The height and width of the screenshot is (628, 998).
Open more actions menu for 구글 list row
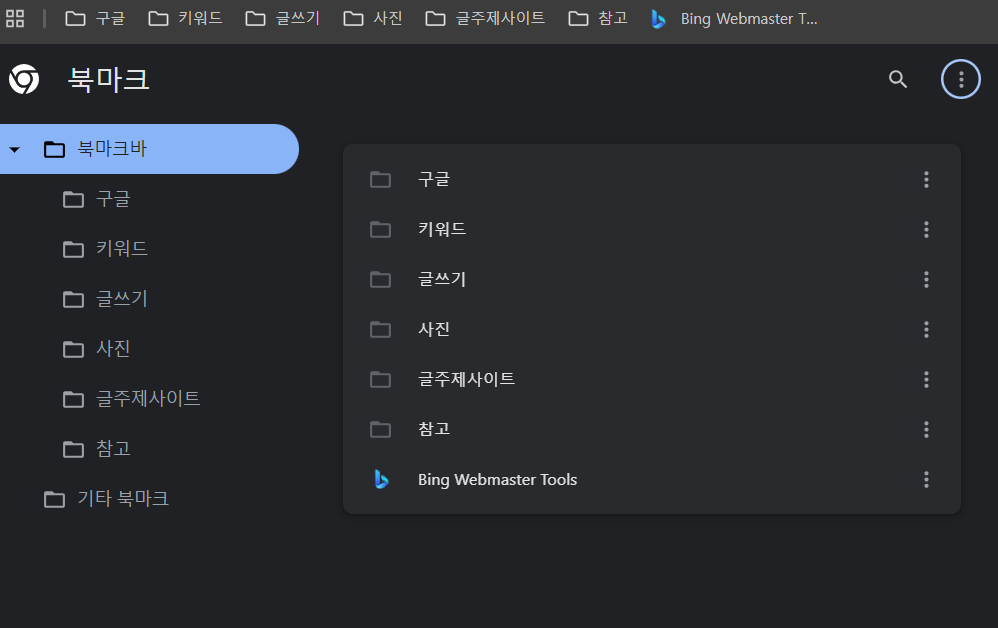pos(926,179)
